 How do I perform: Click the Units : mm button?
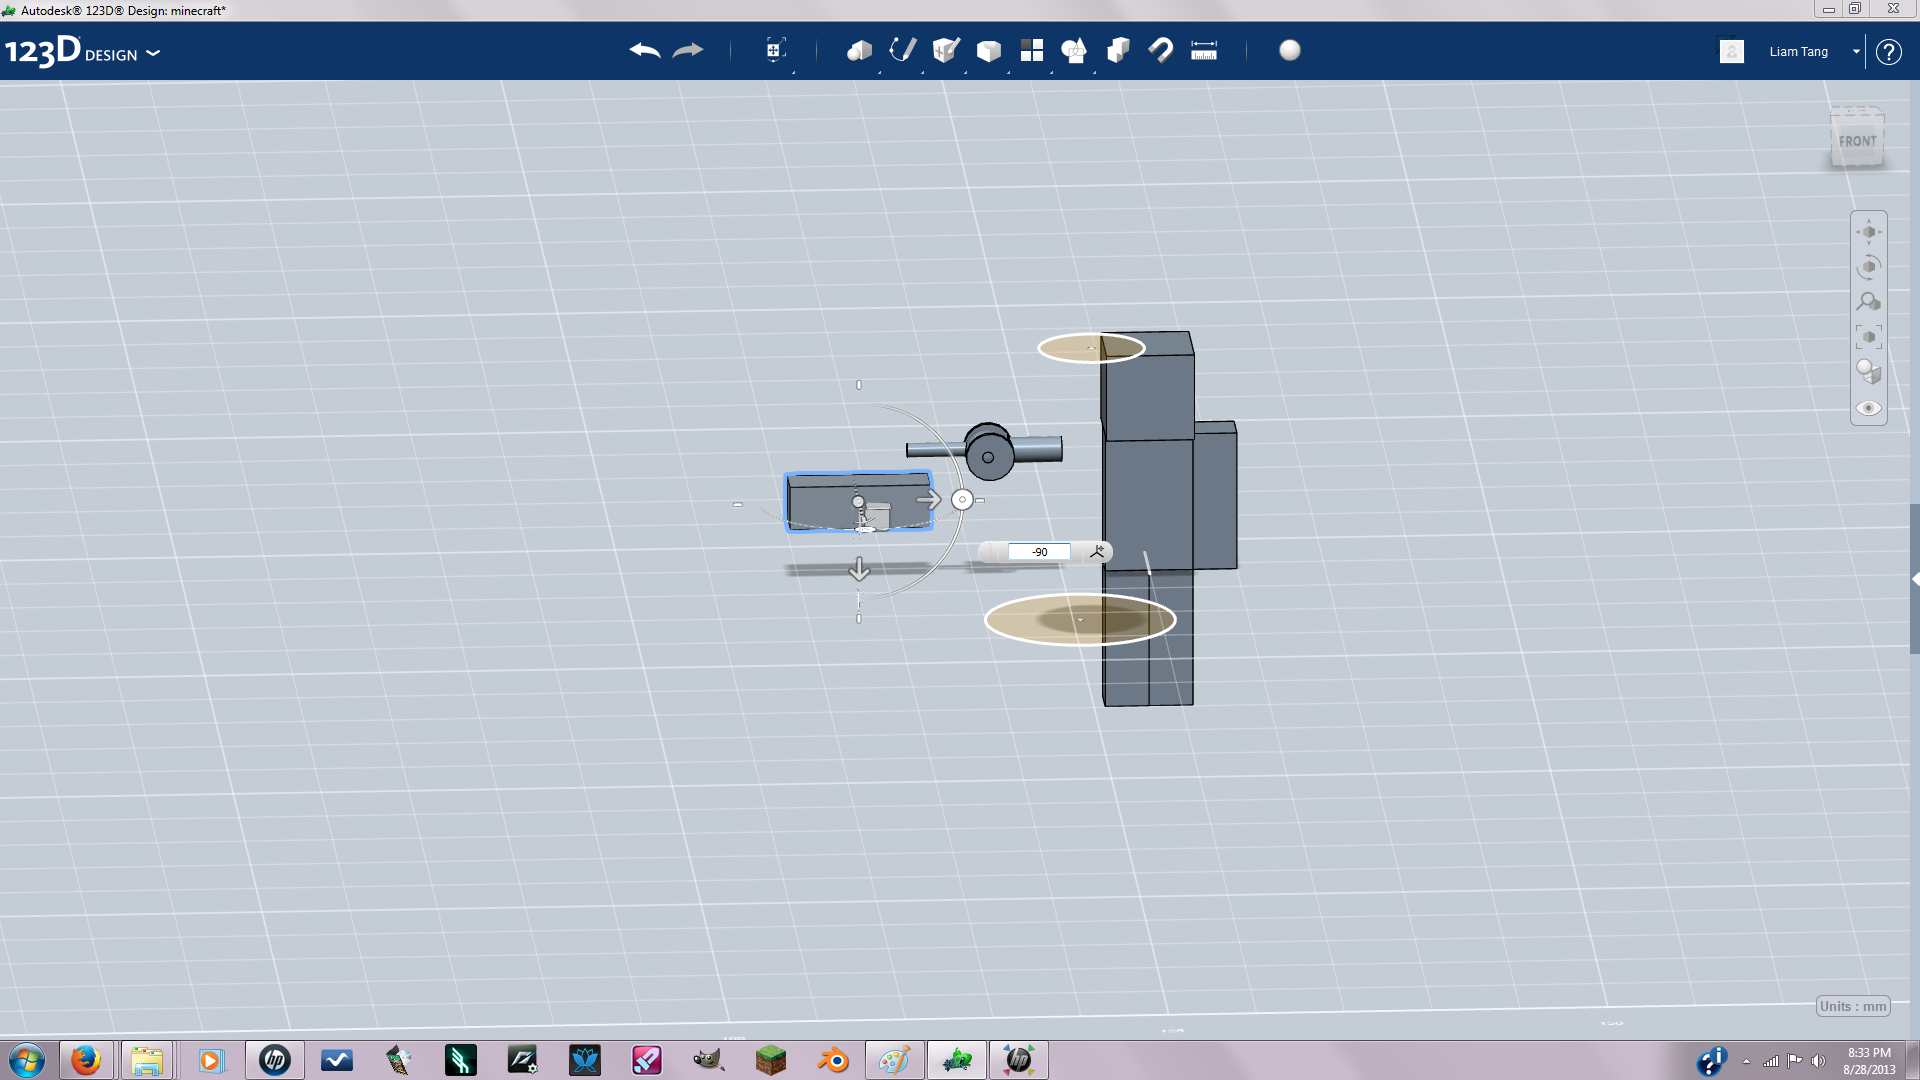click(1853, 1006)
